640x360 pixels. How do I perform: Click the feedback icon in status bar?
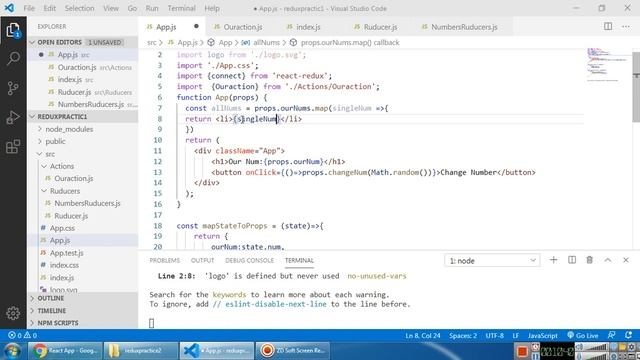611,335
